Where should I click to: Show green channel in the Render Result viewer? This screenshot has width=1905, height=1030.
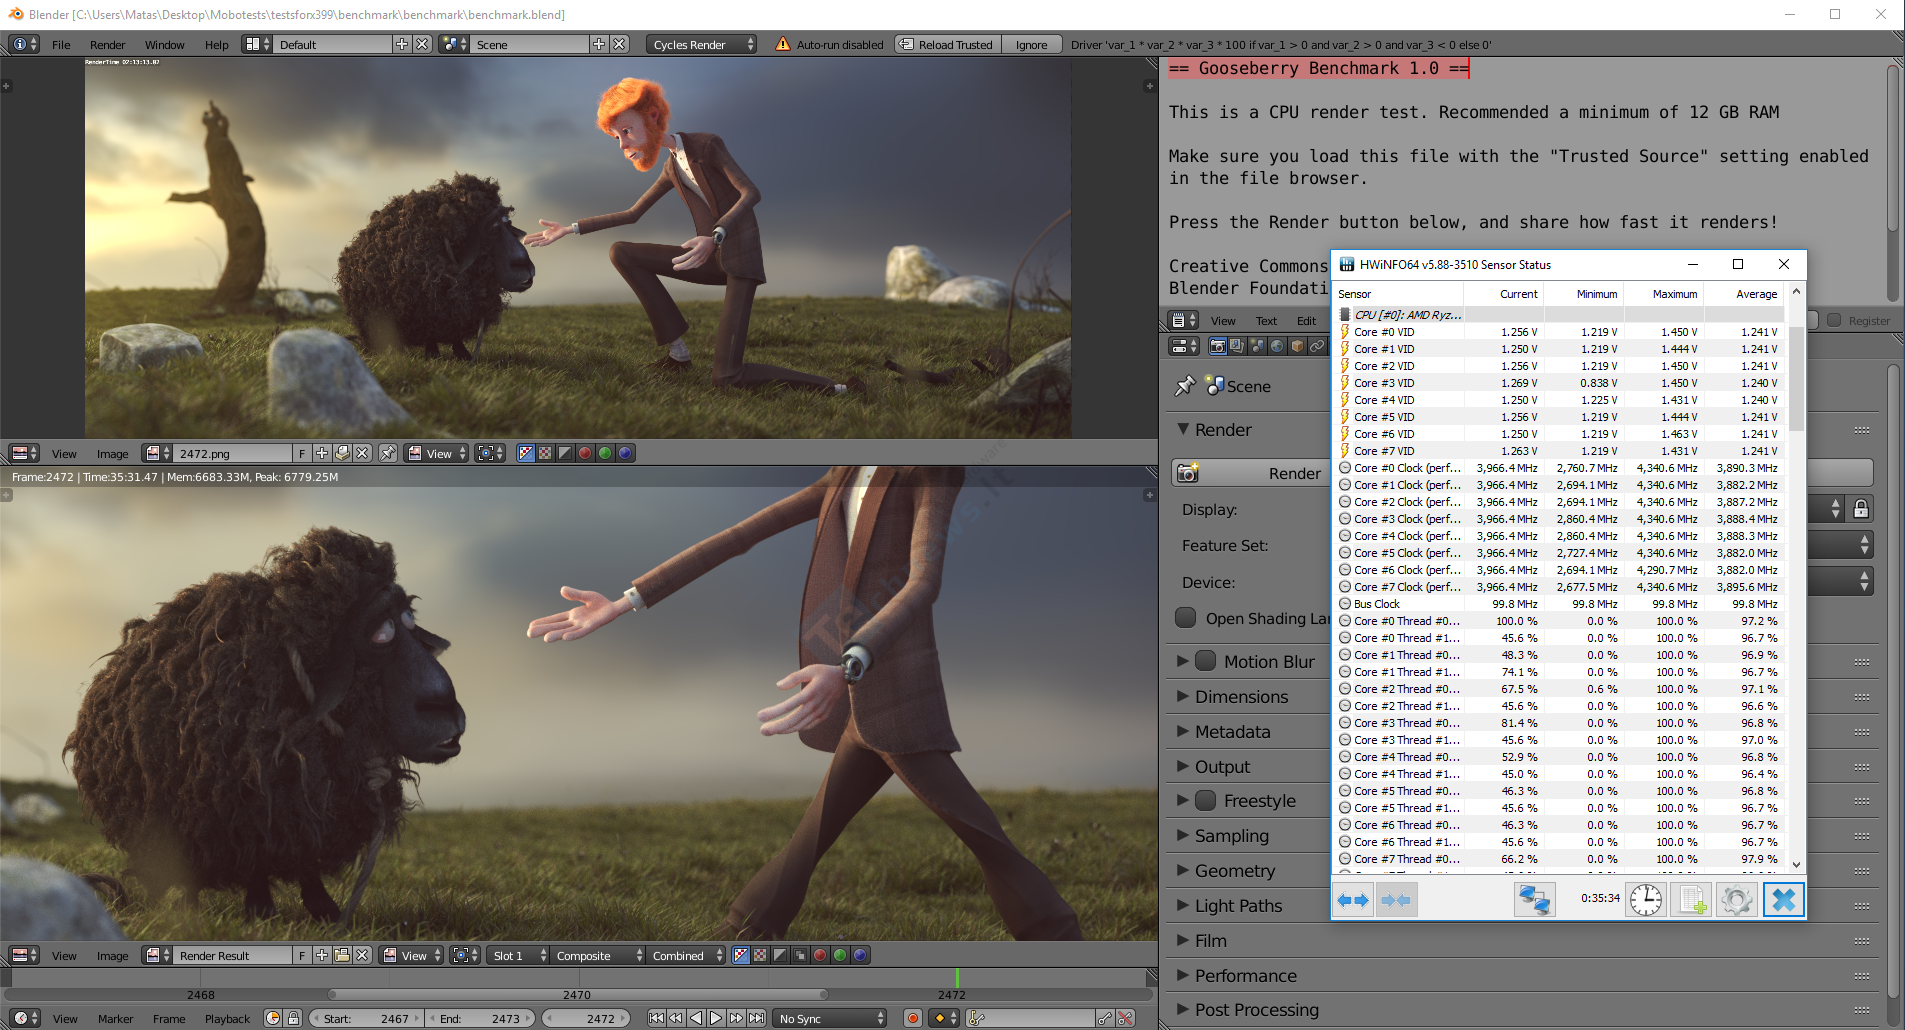coord(840,955)
